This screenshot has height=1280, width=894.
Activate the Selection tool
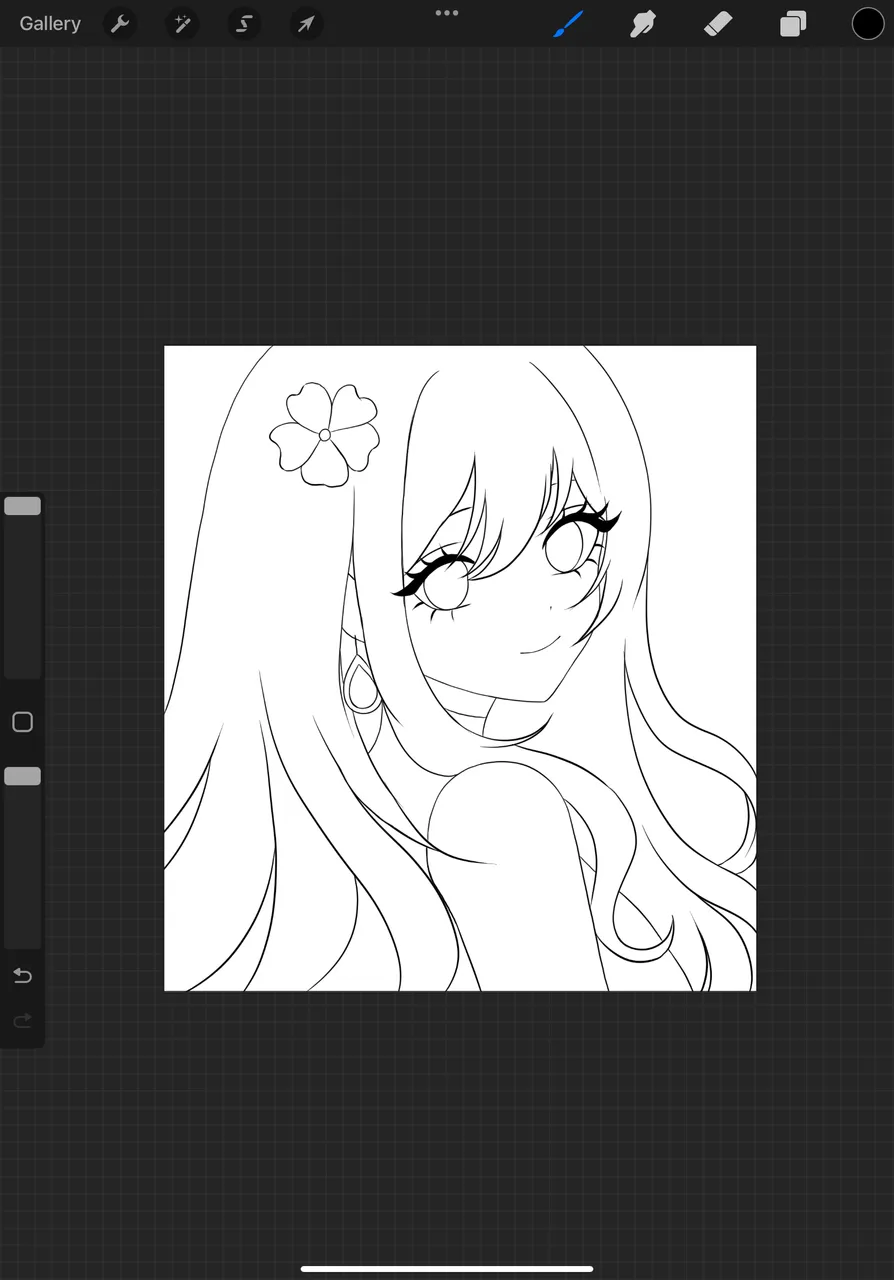pos(244,23)
